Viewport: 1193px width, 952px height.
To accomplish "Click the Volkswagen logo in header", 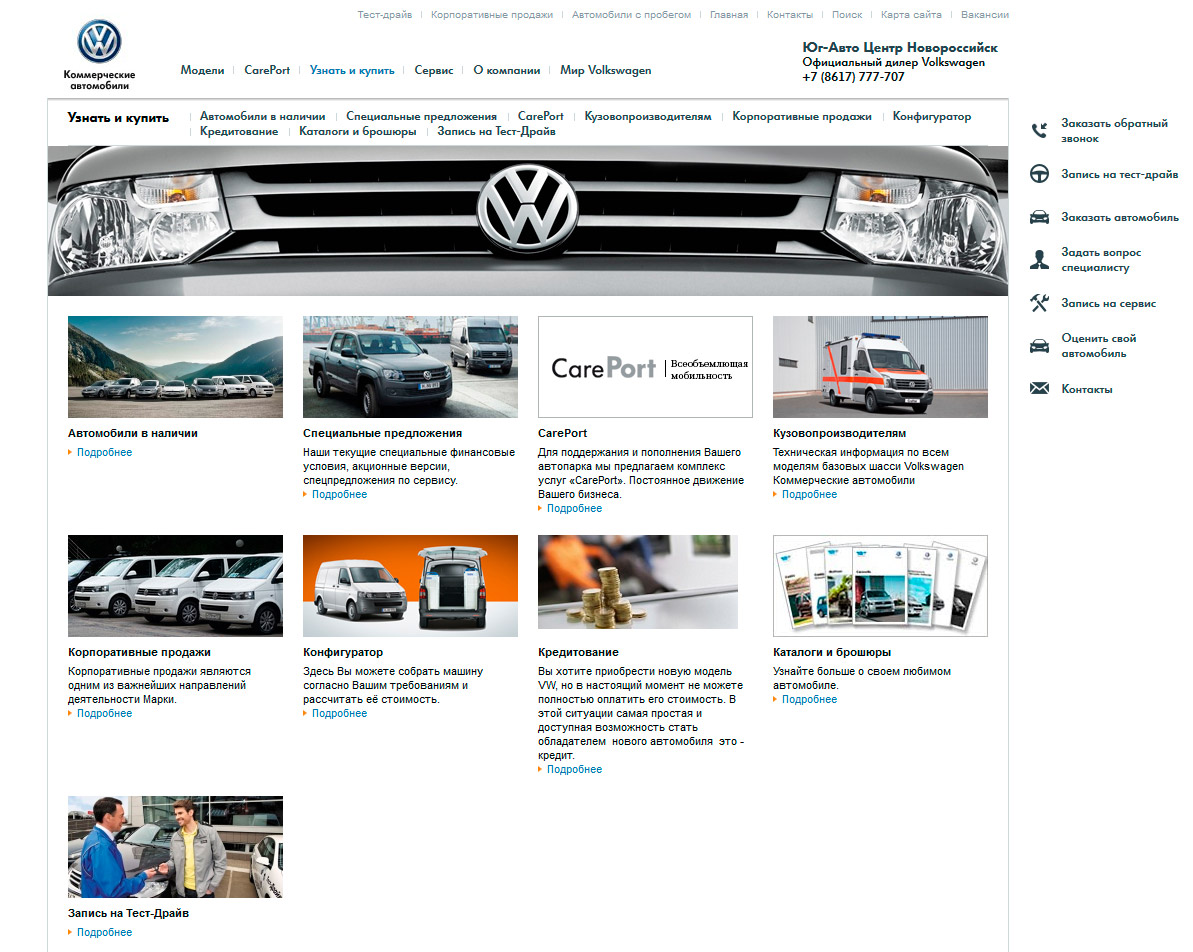I will pos(99,42).
